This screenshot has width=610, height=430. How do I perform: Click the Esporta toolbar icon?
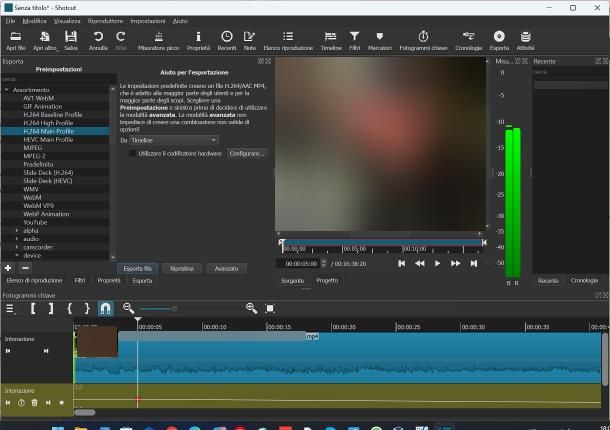click(499, 41)
